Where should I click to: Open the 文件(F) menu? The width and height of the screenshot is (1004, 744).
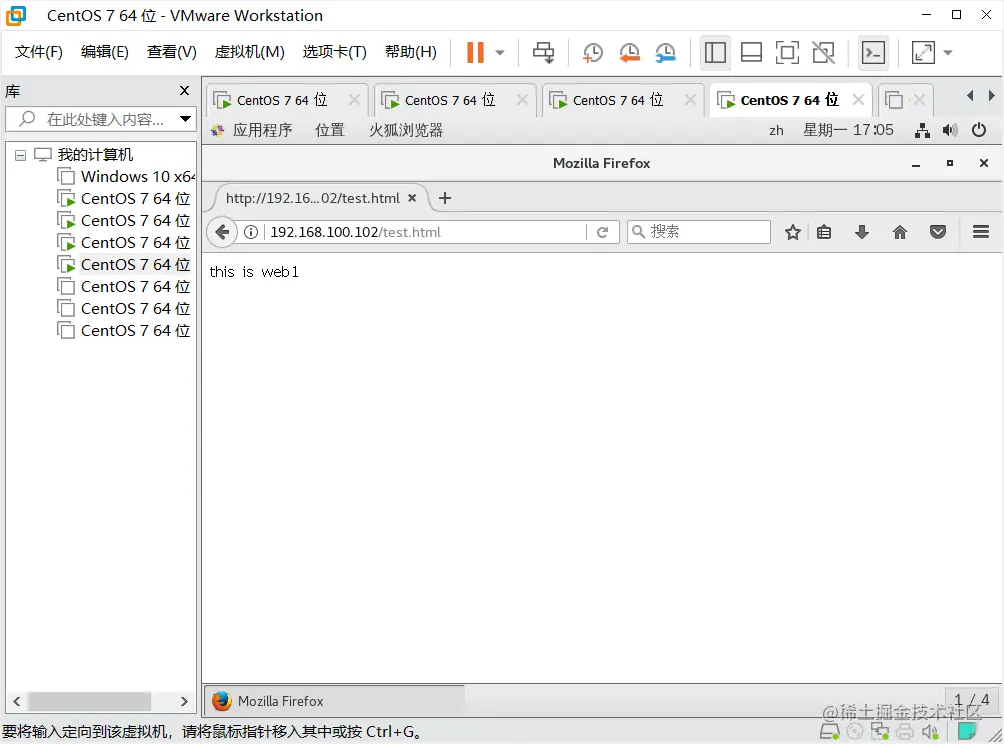tap(39, 52)
